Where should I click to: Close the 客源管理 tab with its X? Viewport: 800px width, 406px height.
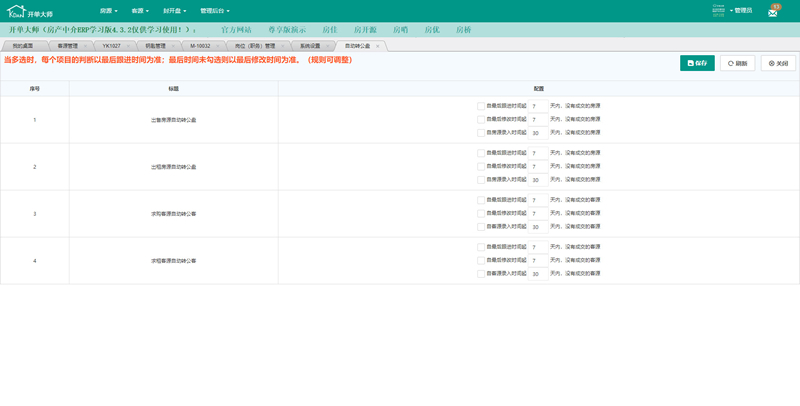pyautogui.click(x=84, y=46)
